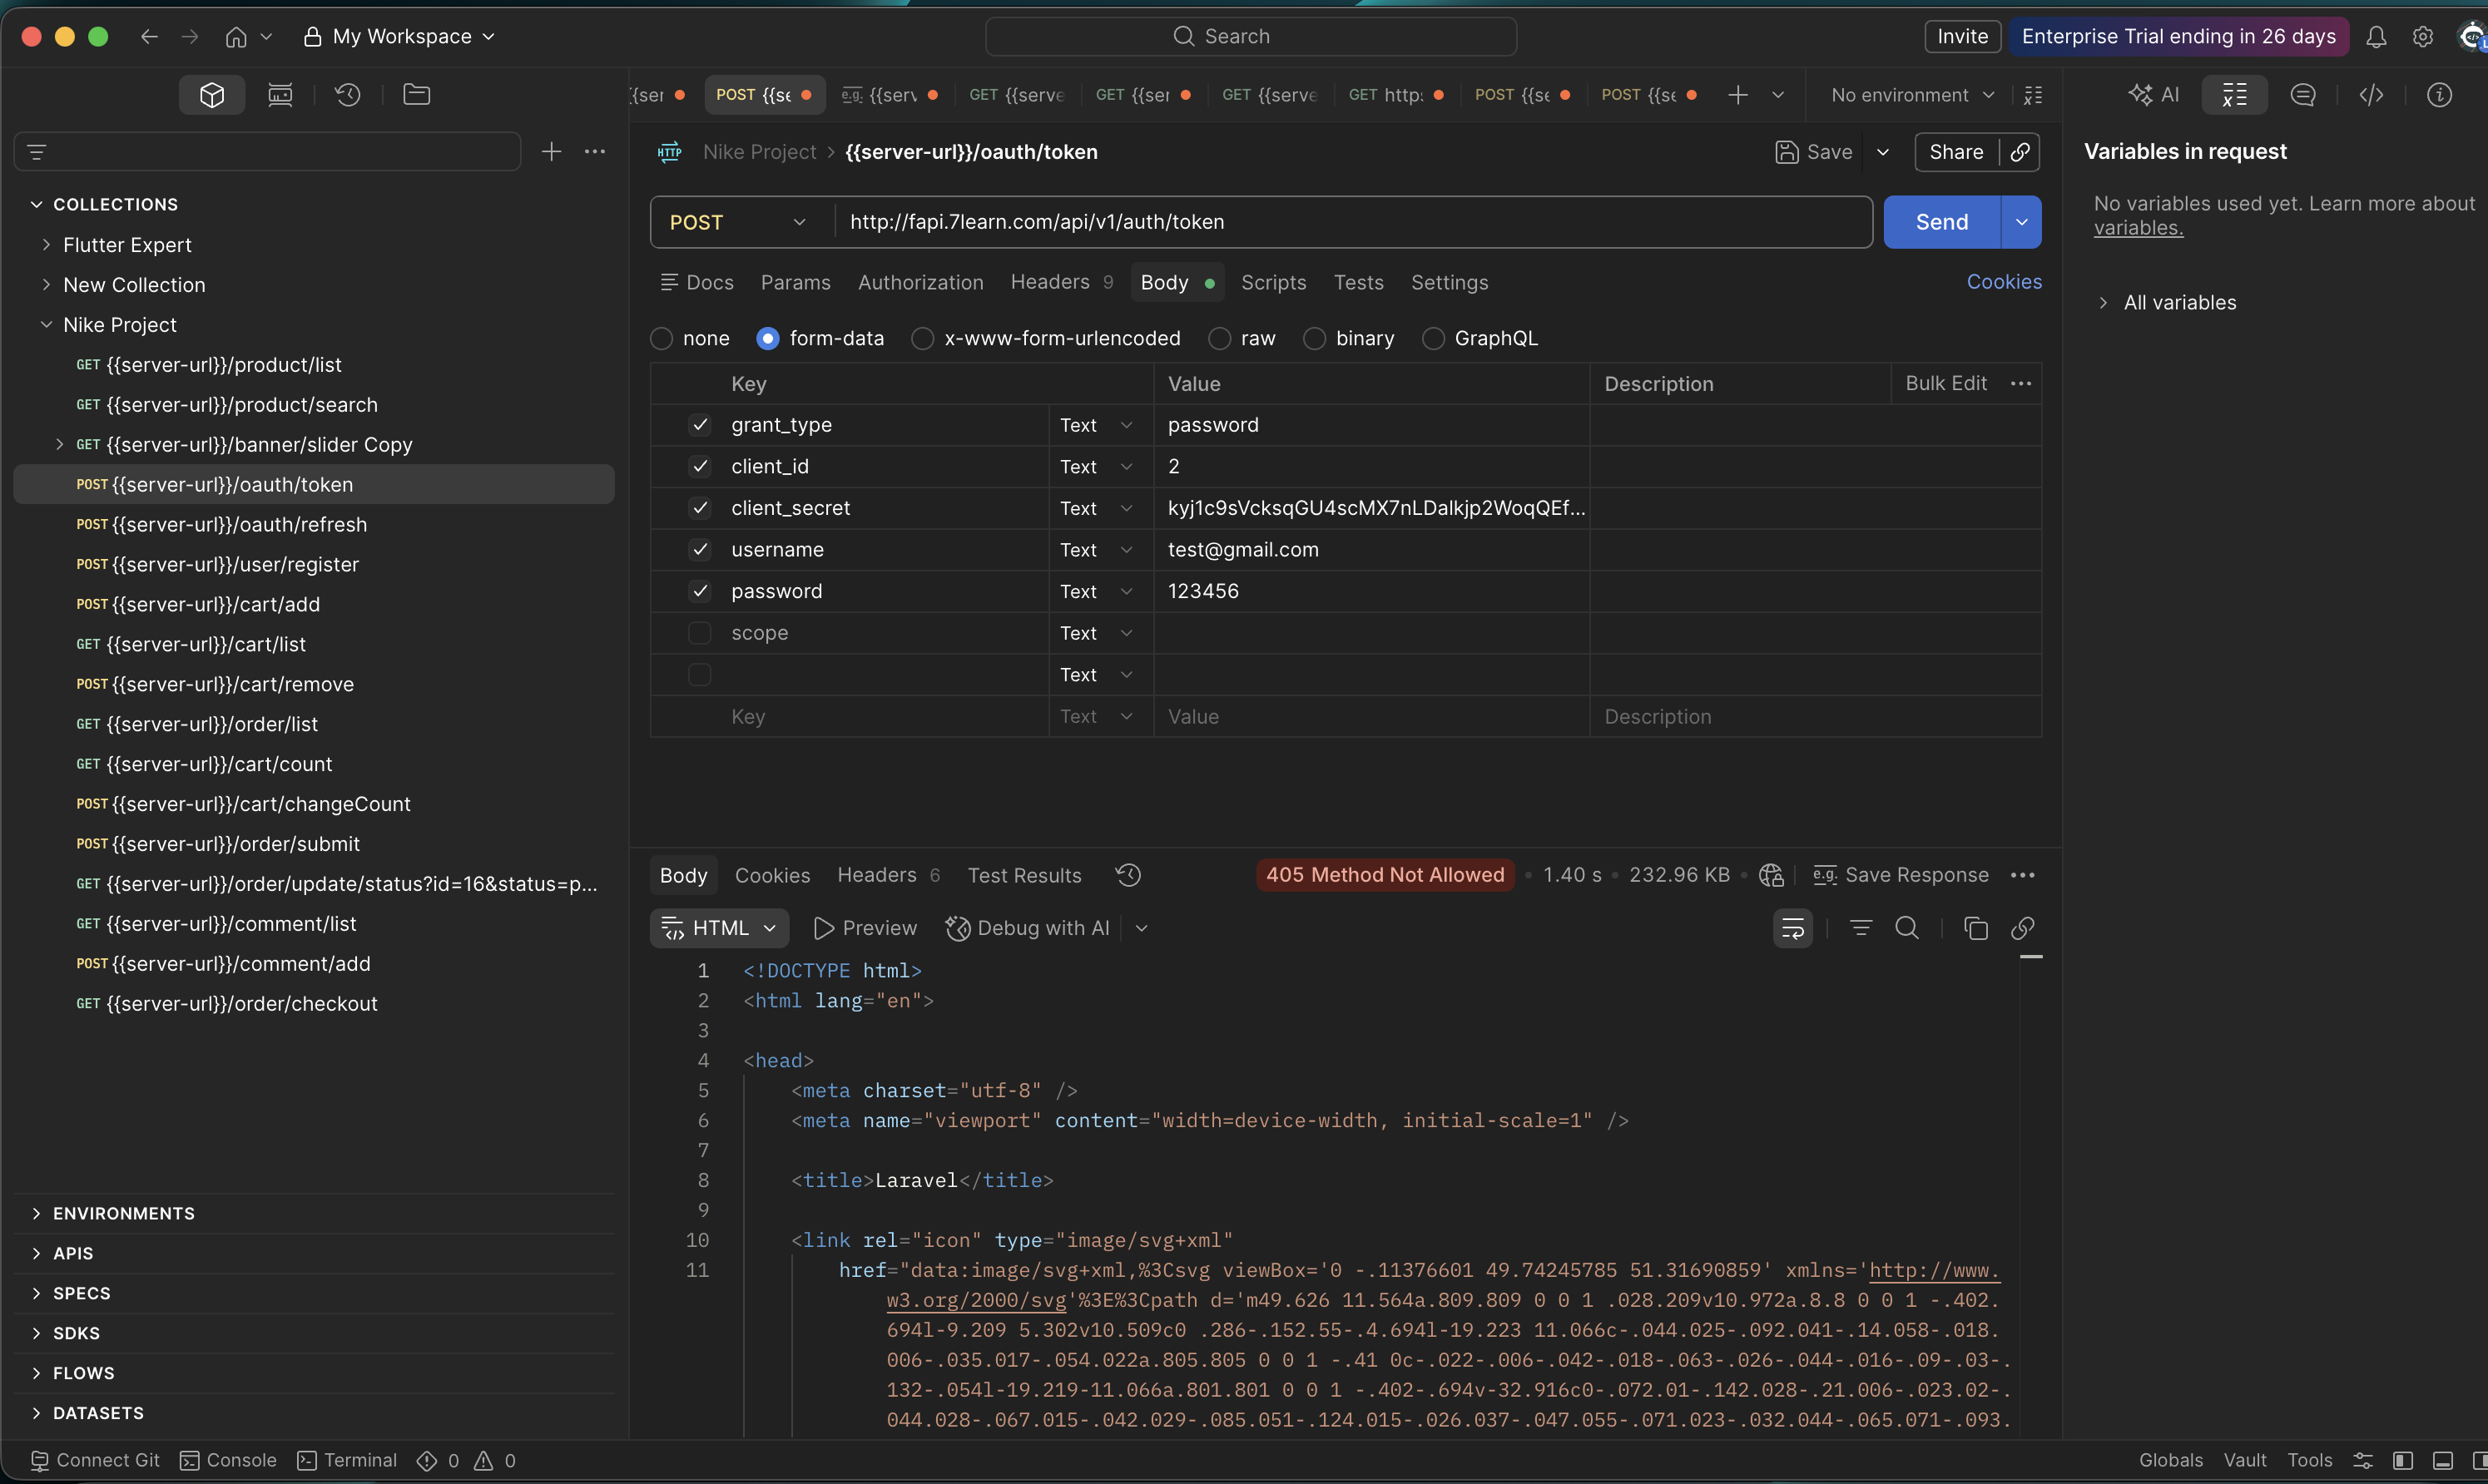Image resolution: width=2488 pixels, height=1484 pixels.
Task: Click the Send button
Action: click(1941, 222)
